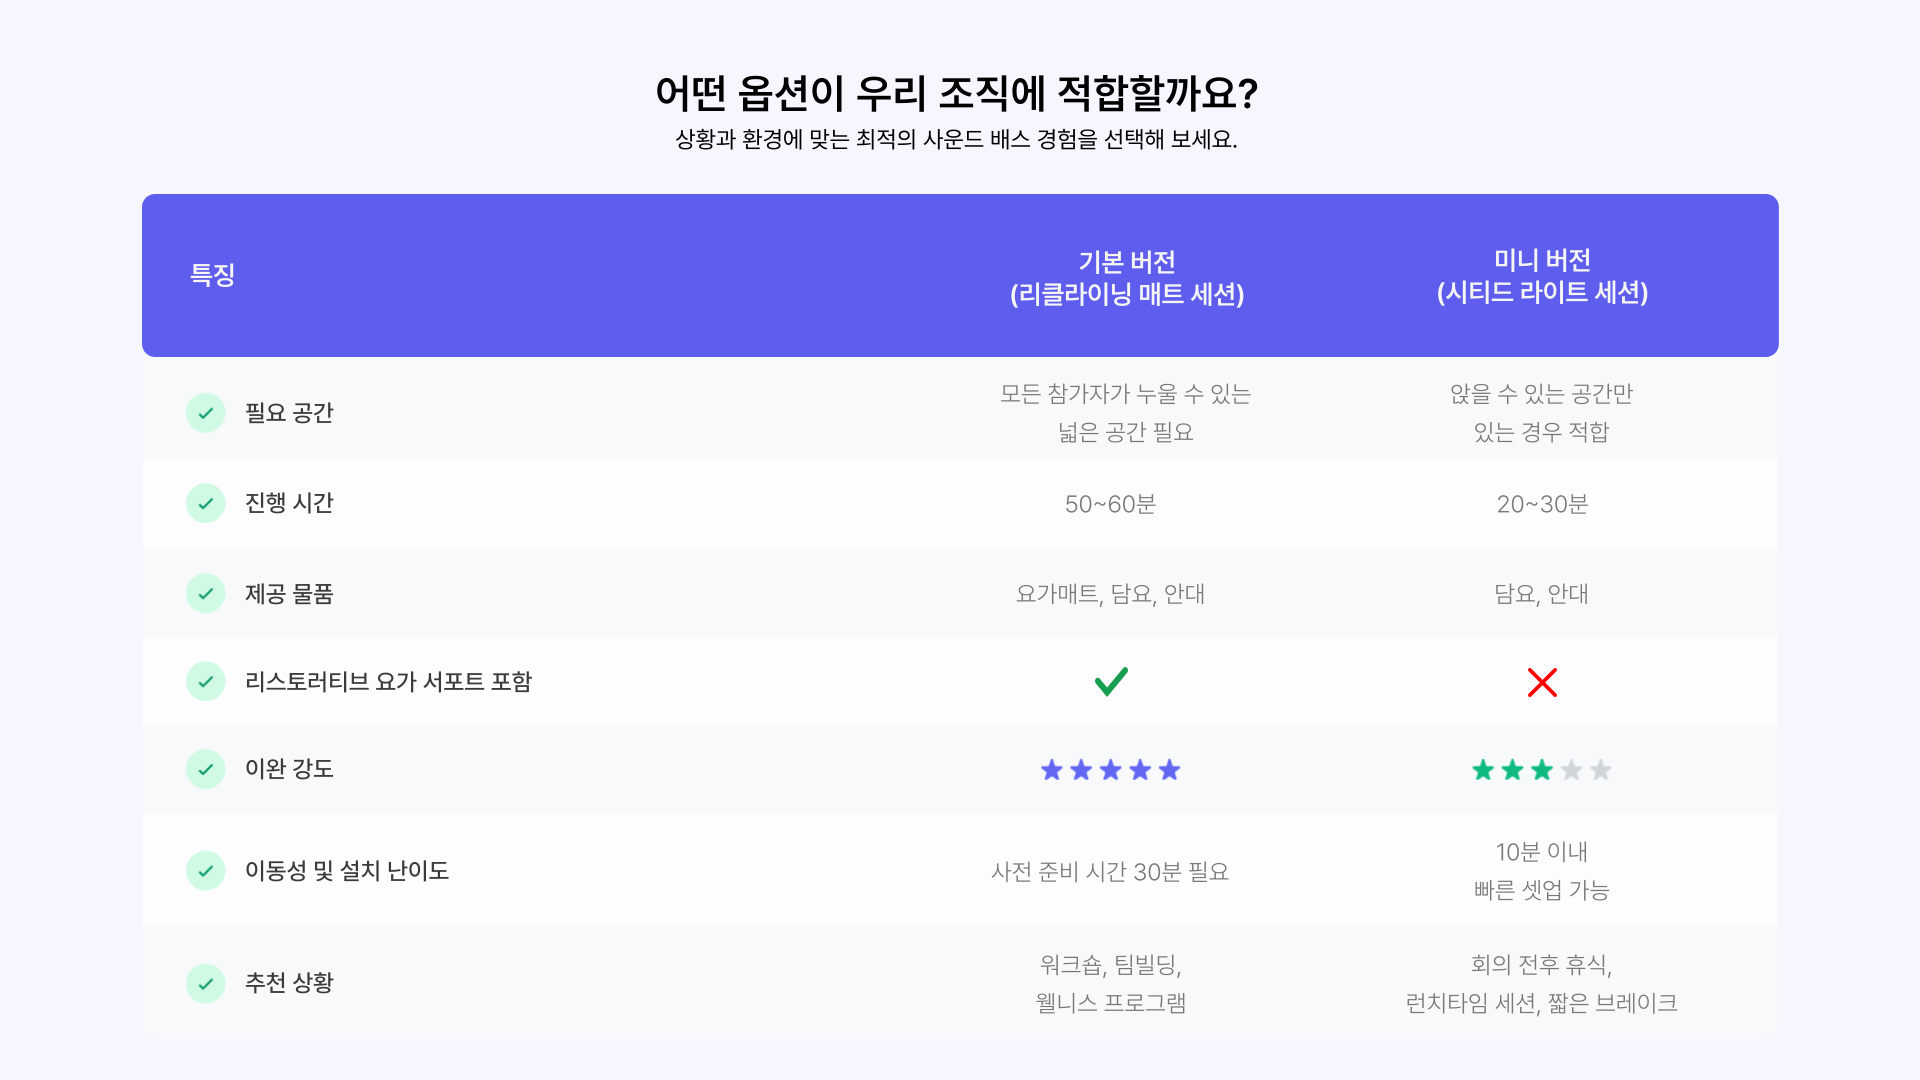
Task: Click the check icon beside 추천 상황
Action: (x=205, y=983)
